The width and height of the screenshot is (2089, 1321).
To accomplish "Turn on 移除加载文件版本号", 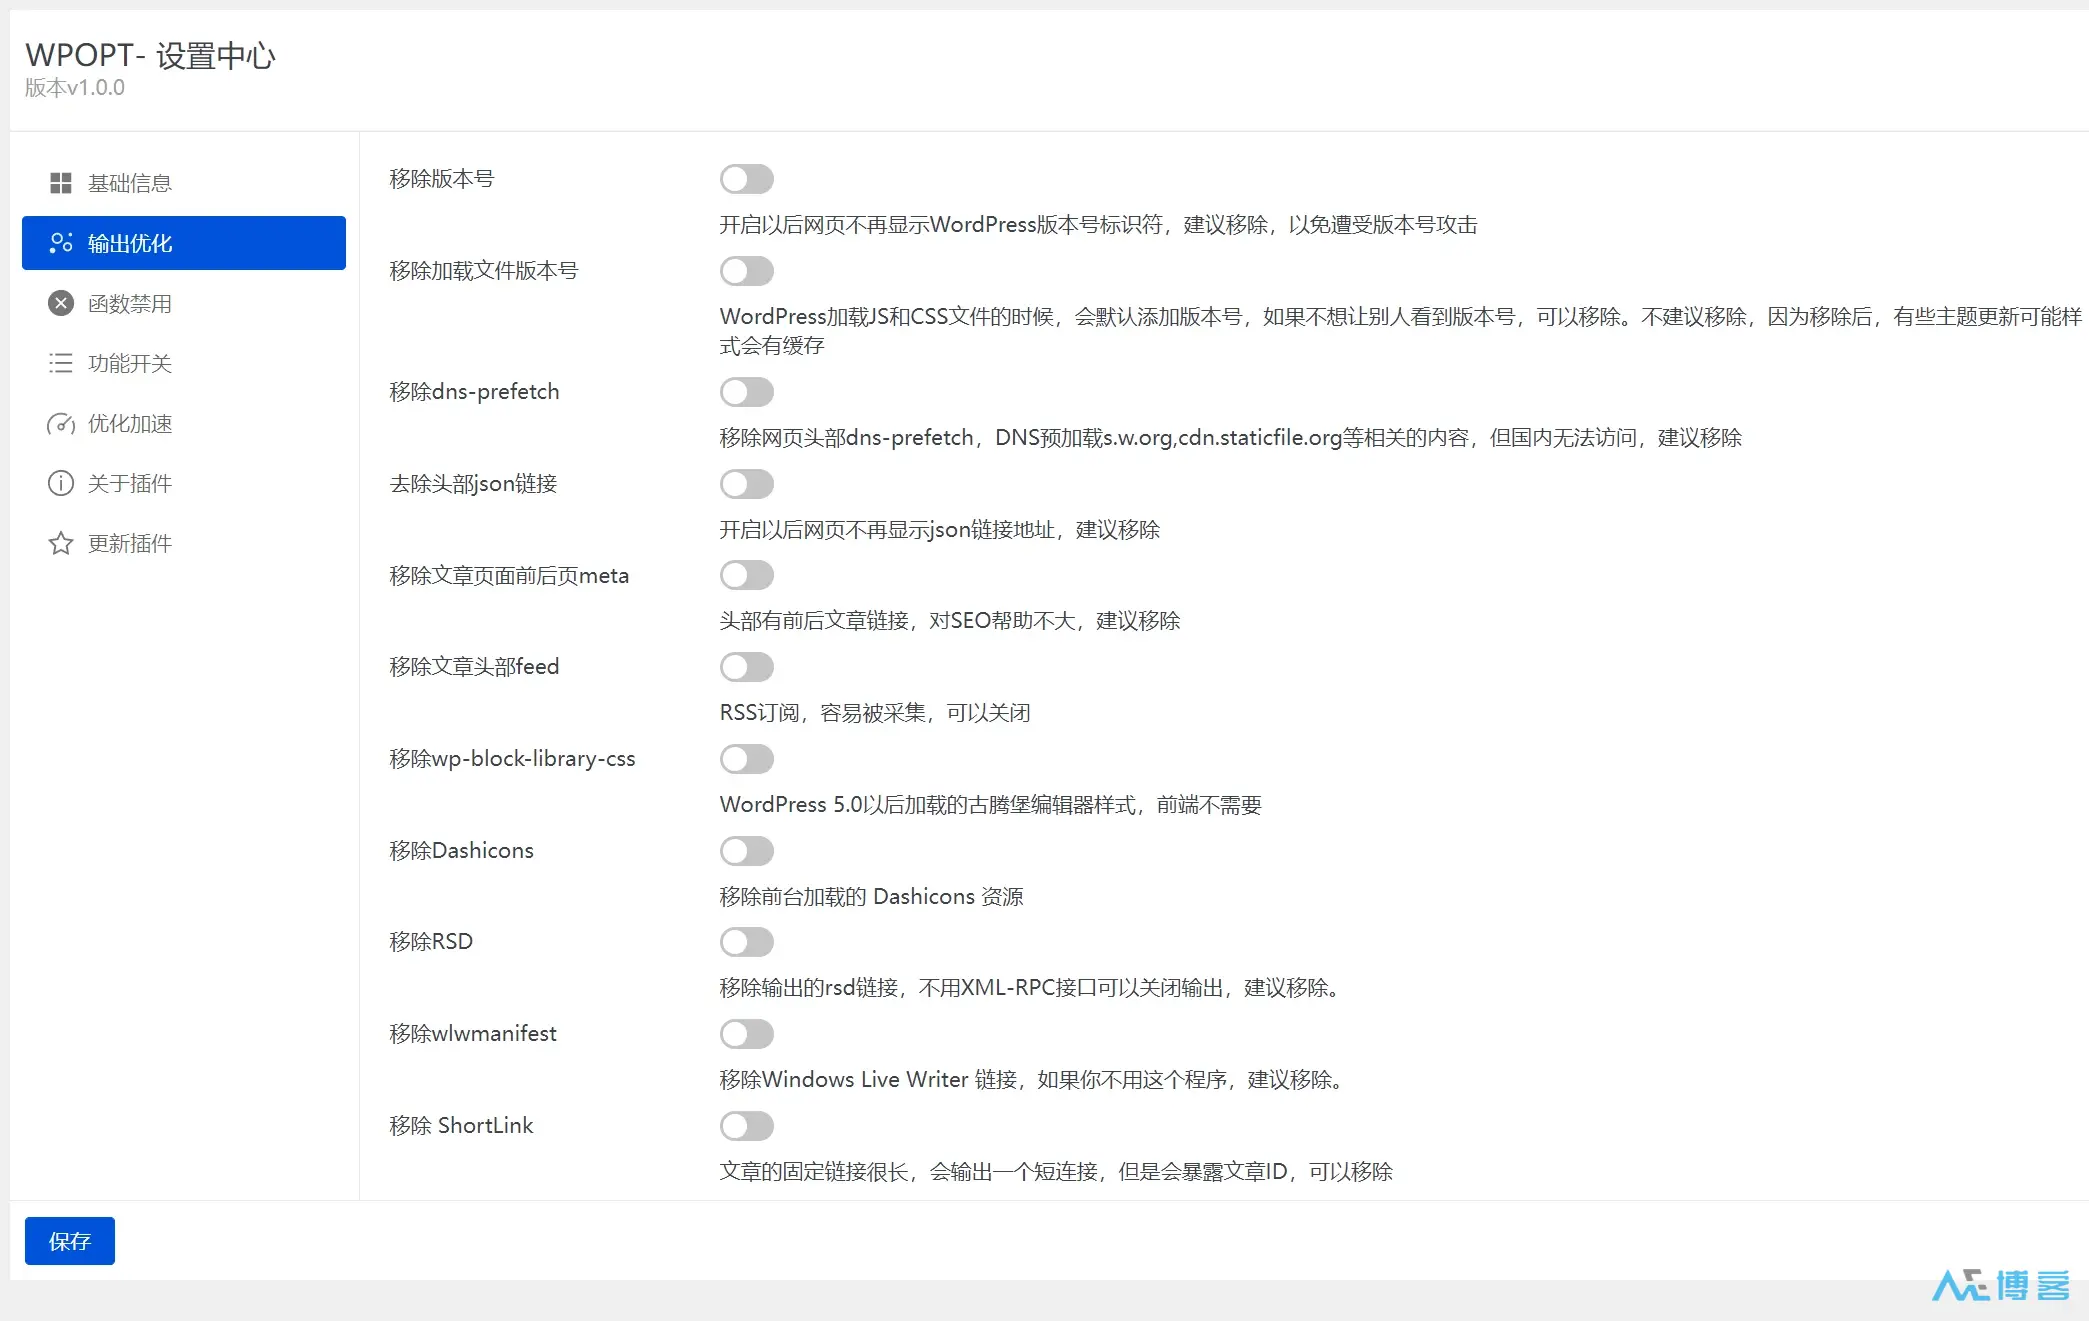I will pyautogui.click(x=746, y=271).
